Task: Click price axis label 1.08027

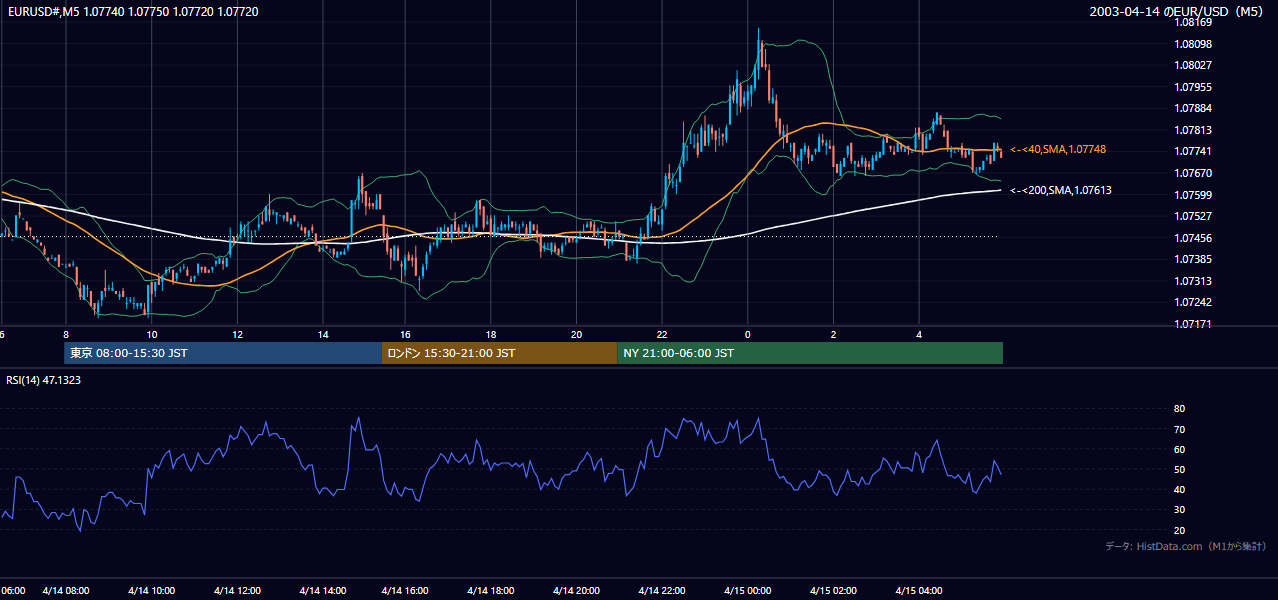Action: [1192, 65]
